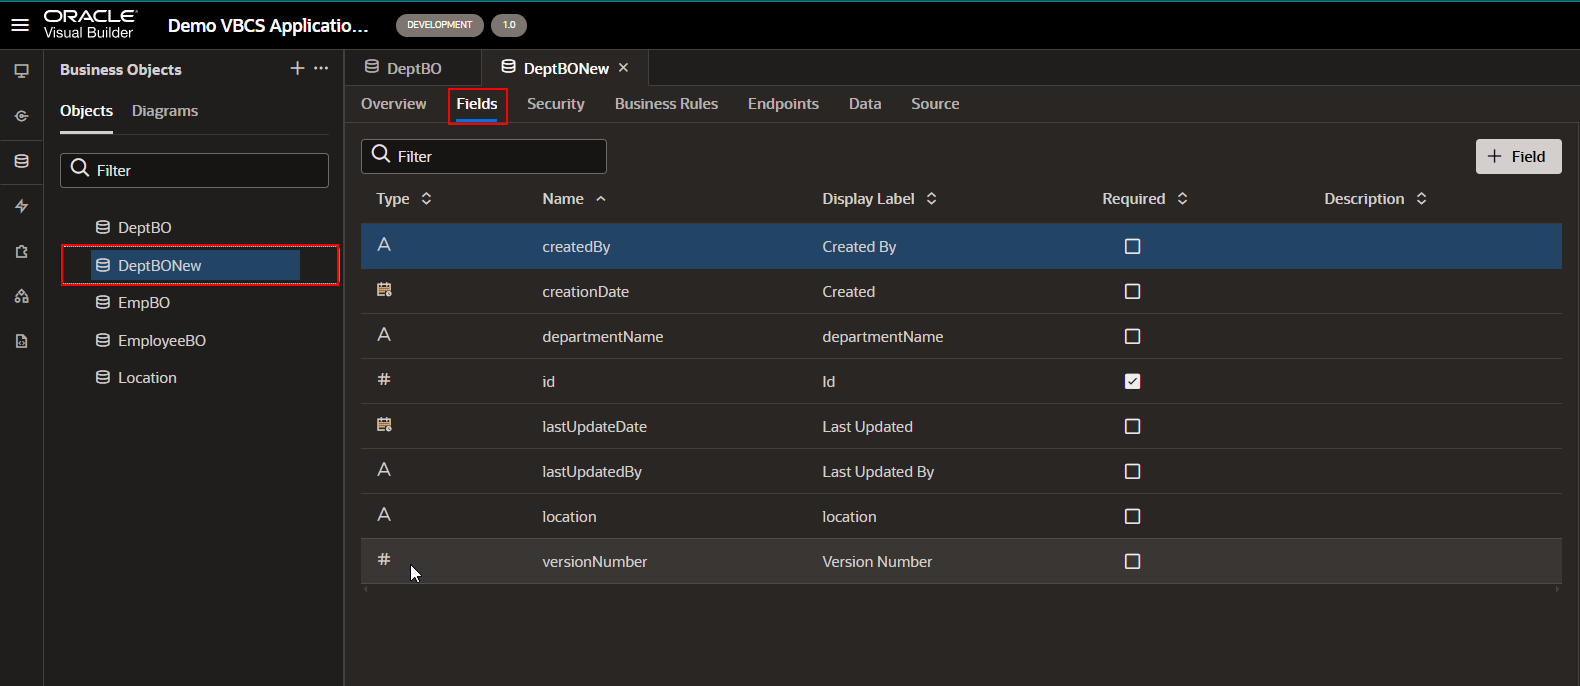Open the Services sidebar icon

point(21,116)
